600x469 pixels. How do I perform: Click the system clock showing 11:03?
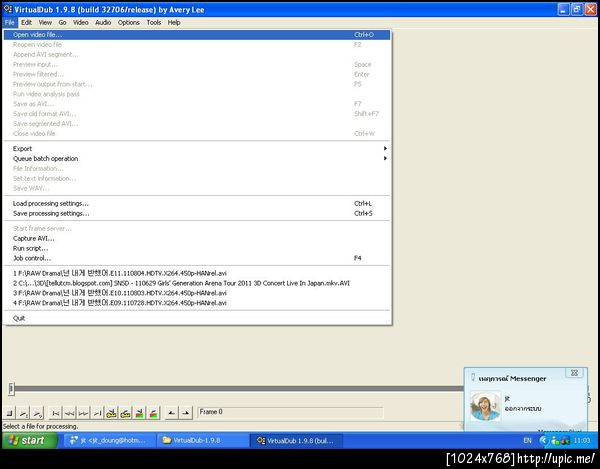[x=581, y=441]
